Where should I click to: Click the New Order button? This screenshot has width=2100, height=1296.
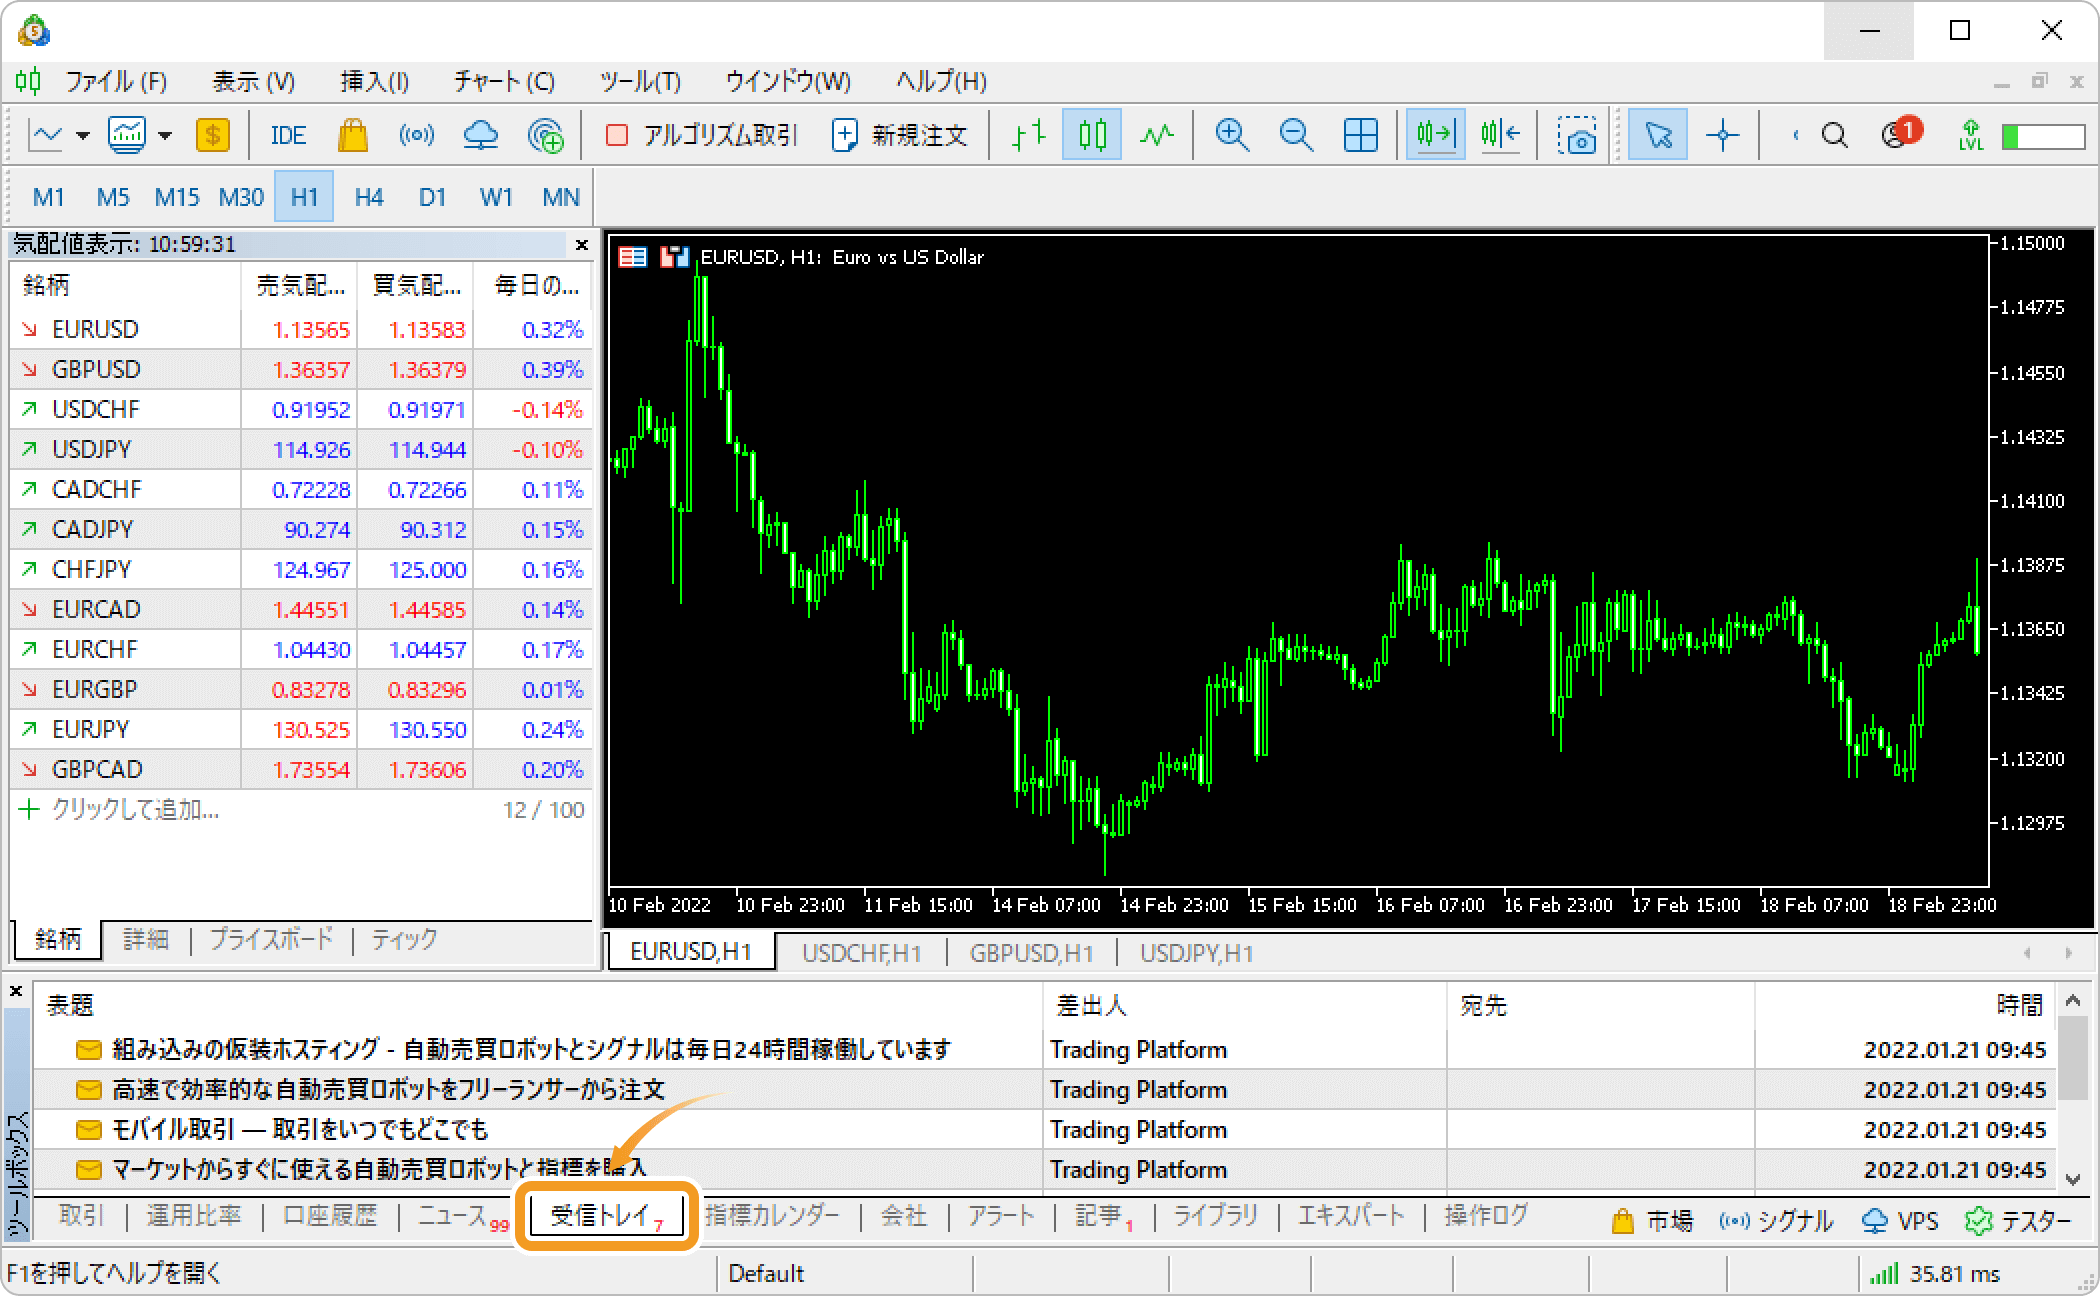tap(900, 135)
